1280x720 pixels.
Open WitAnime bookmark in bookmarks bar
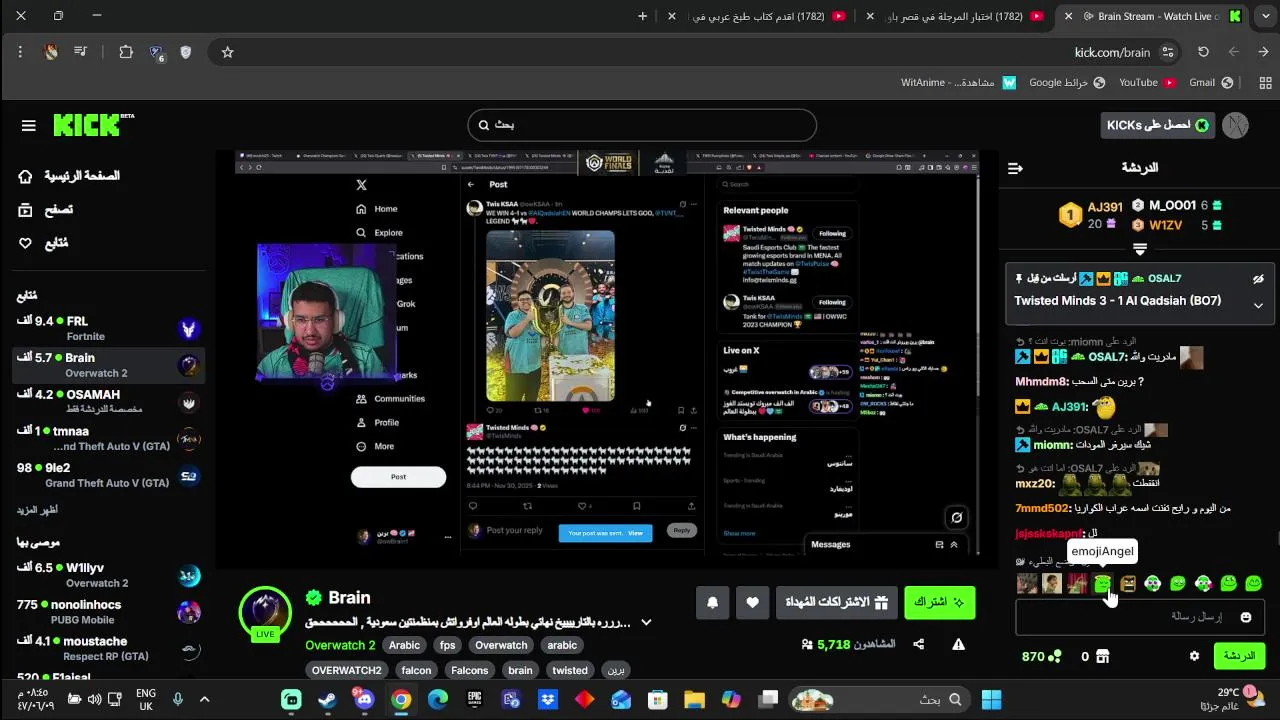[957, 82]
